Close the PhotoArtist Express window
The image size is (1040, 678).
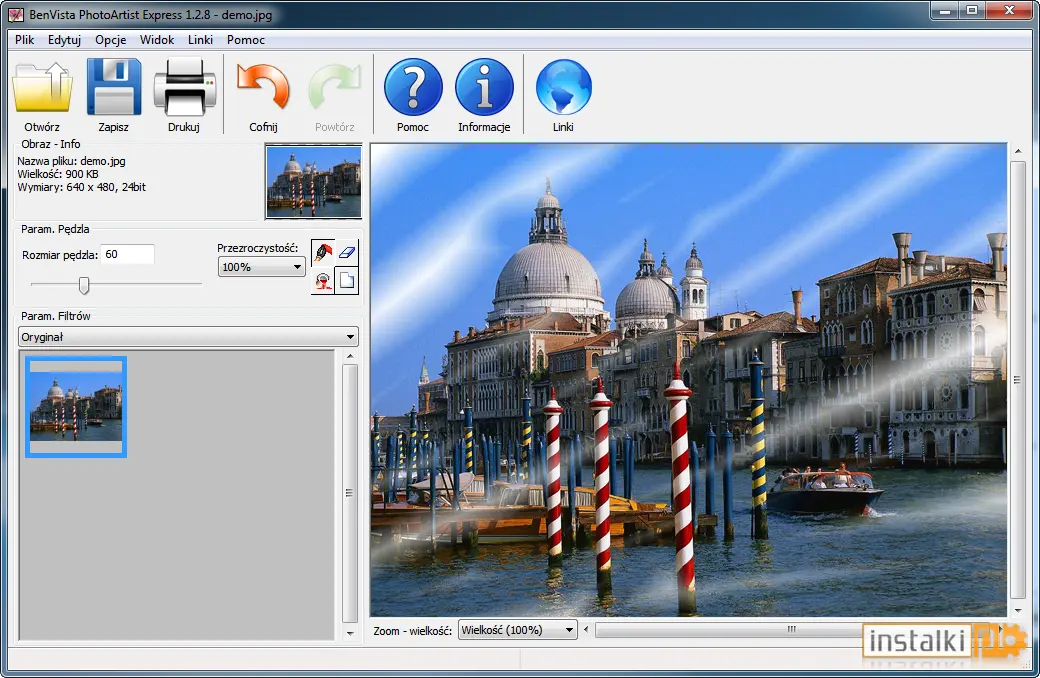pyautogui.click(x=1009, y=11)
